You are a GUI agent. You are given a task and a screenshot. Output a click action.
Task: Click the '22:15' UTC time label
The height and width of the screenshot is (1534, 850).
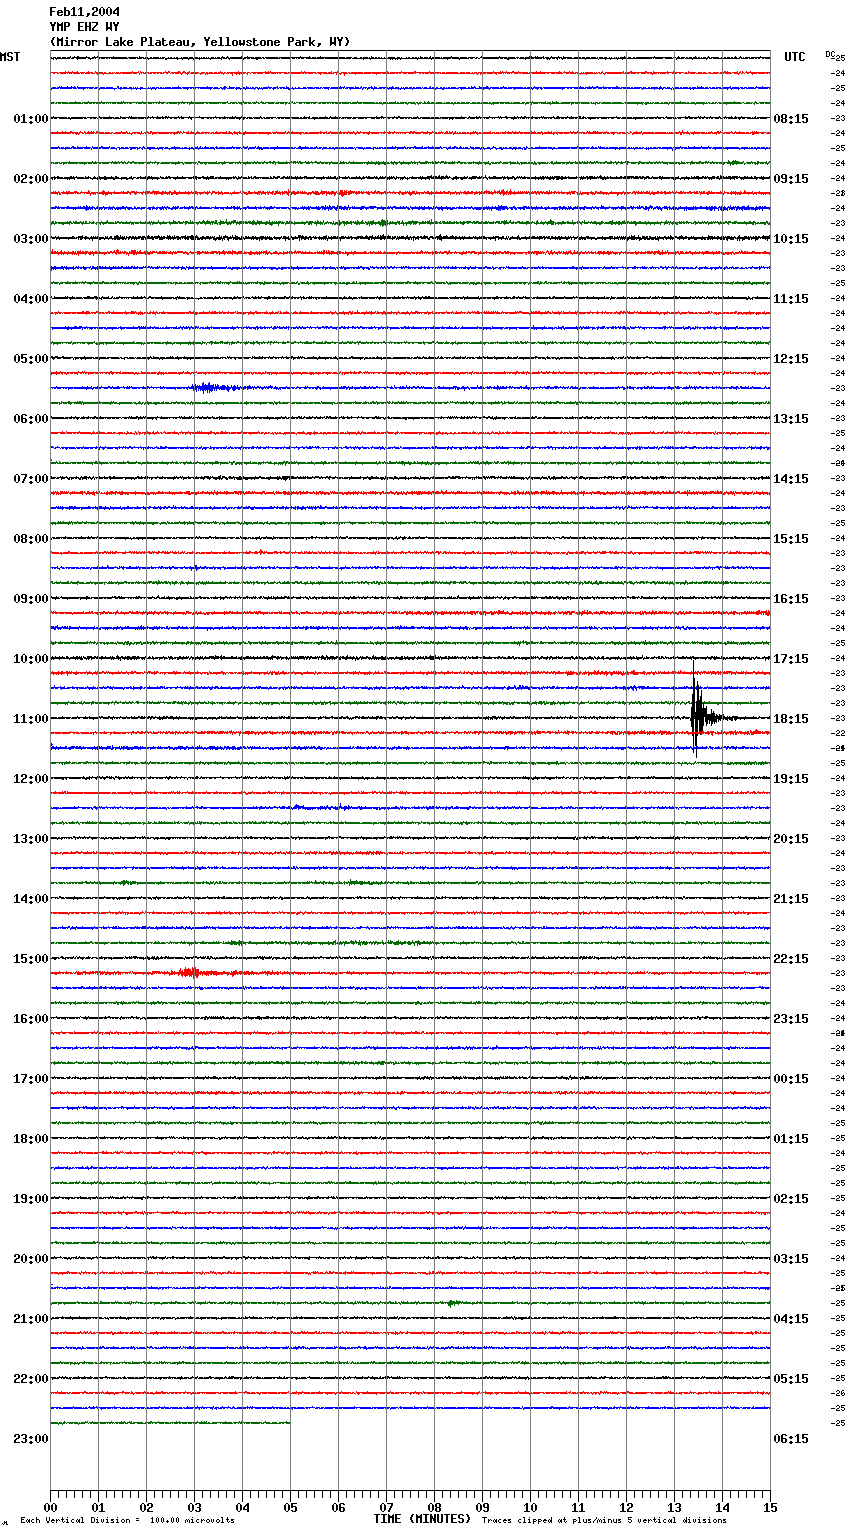(x=791, y=959)
